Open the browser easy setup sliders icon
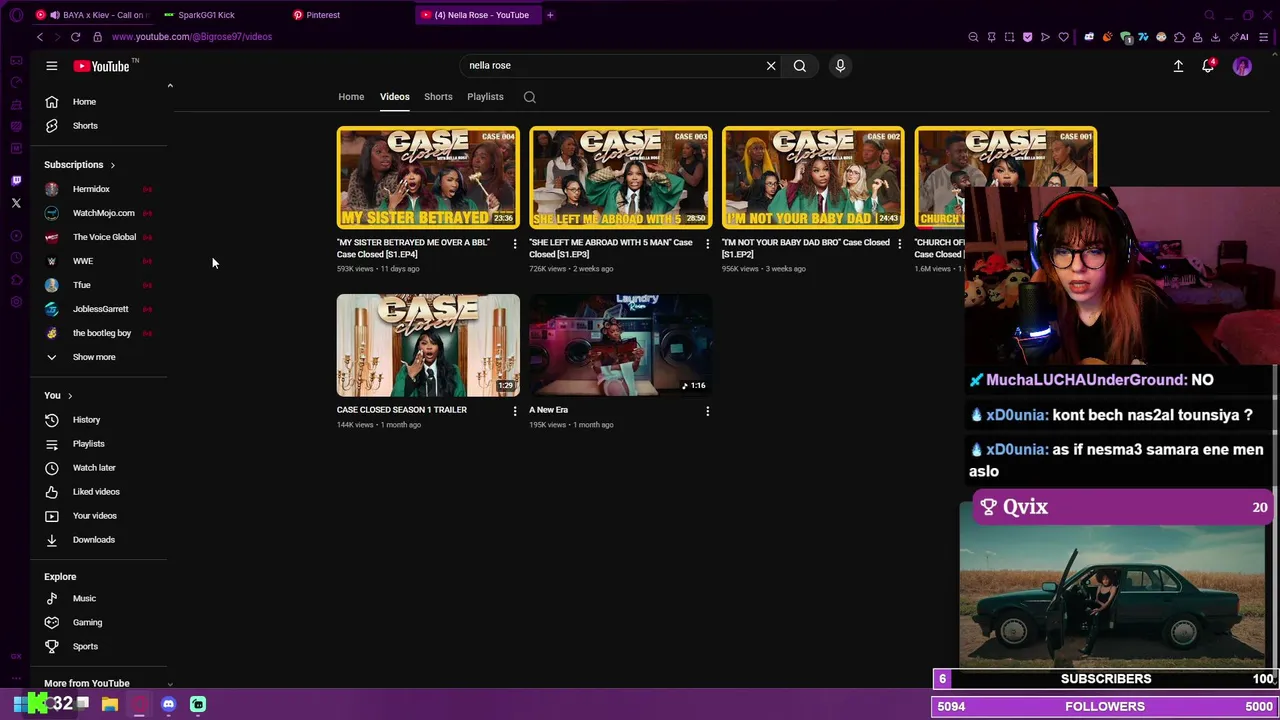Screen dimensions: 1280x720 pos(1263,37)
